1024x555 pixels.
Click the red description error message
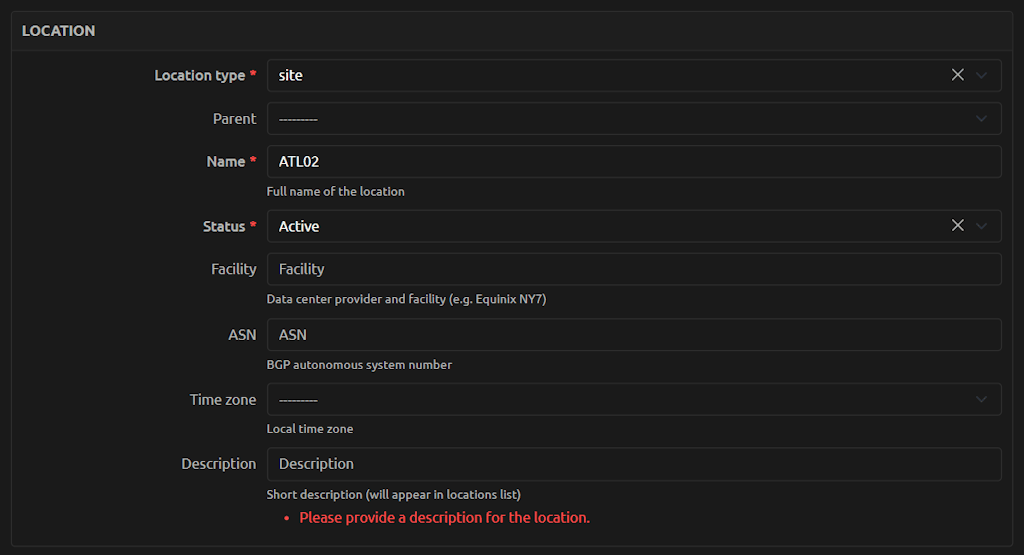(444, 518)
